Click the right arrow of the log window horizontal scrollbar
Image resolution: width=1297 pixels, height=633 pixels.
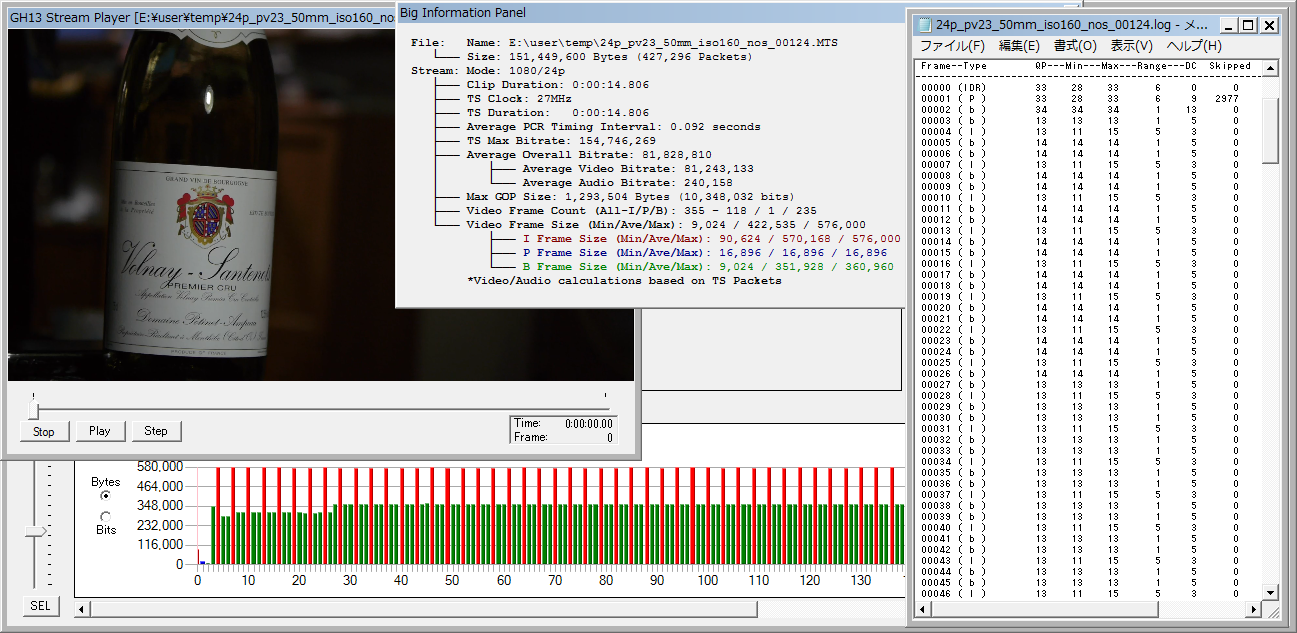(x=1252, y=610)
